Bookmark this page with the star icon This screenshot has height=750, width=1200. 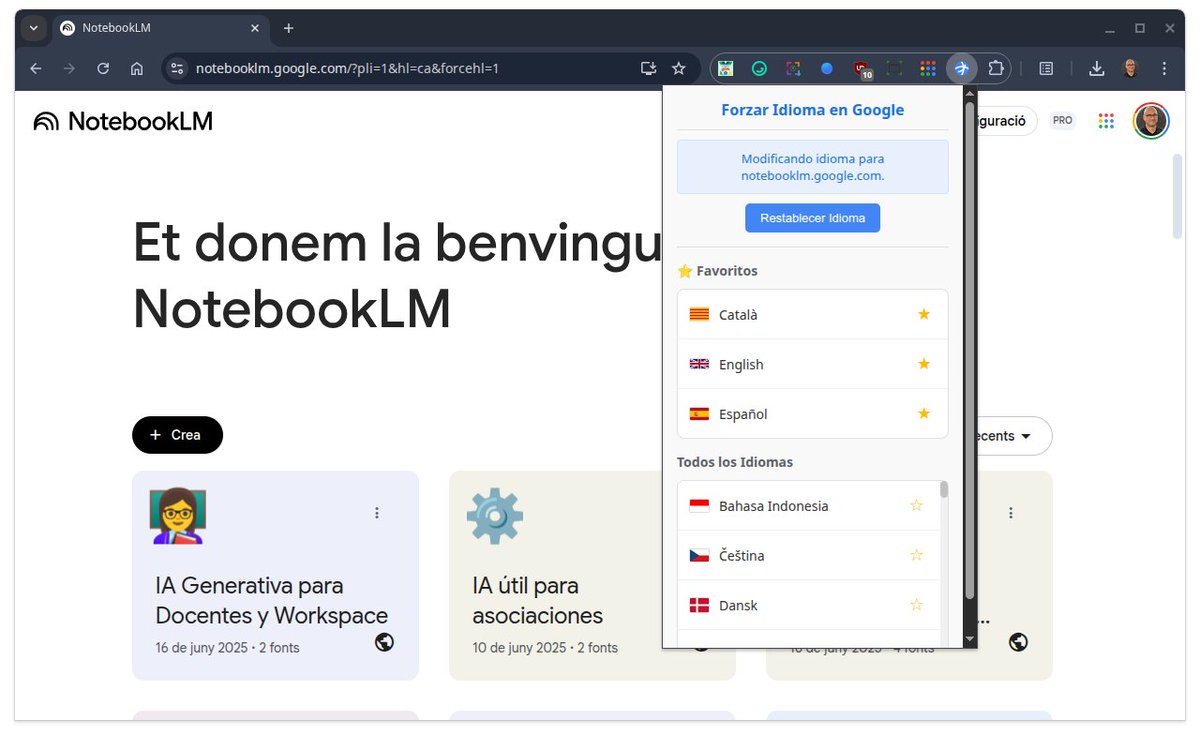pos(679,69)
